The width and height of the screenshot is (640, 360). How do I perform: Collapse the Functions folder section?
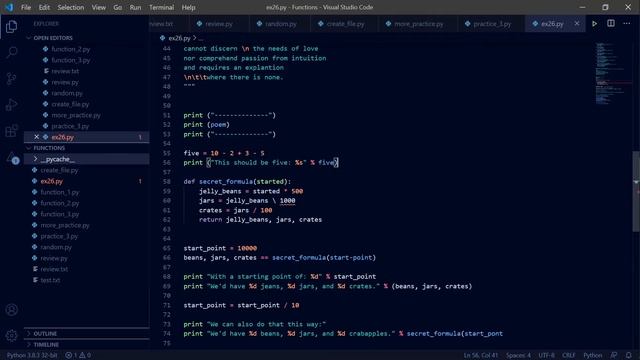click(49, 148)
